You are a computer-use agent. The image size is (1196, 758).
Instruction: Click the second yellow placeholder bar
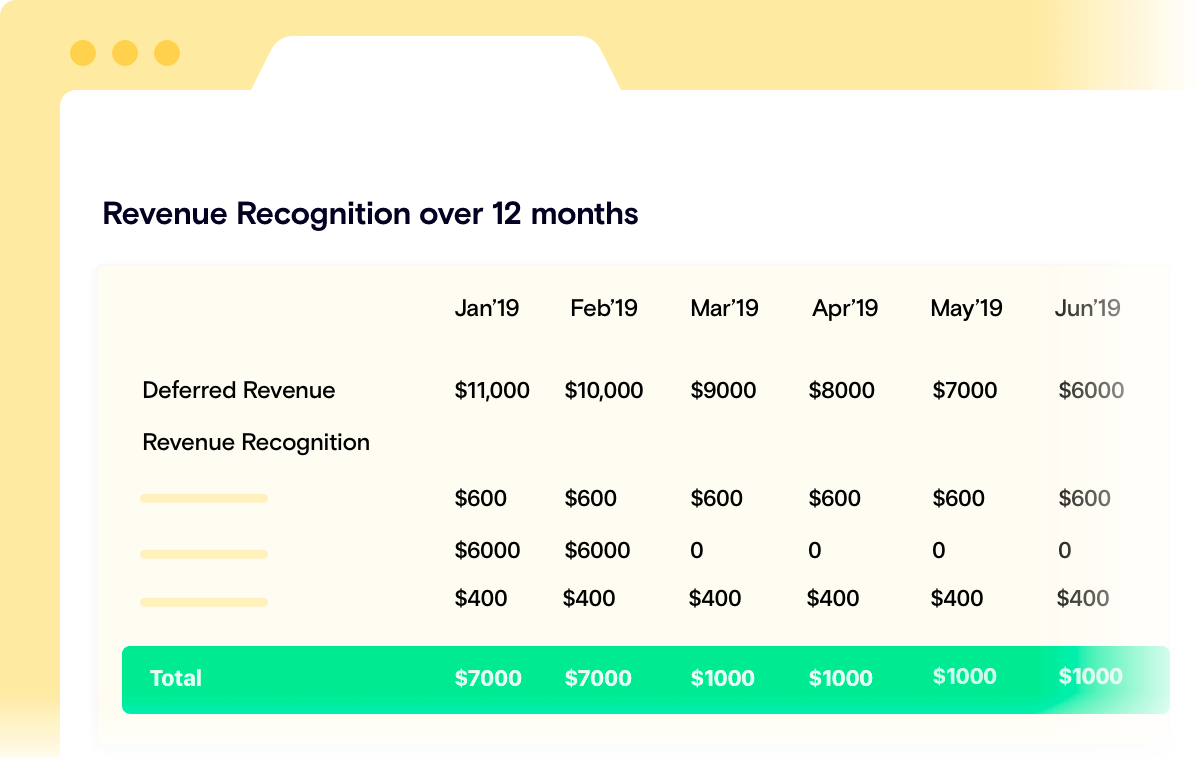(204, 554)
